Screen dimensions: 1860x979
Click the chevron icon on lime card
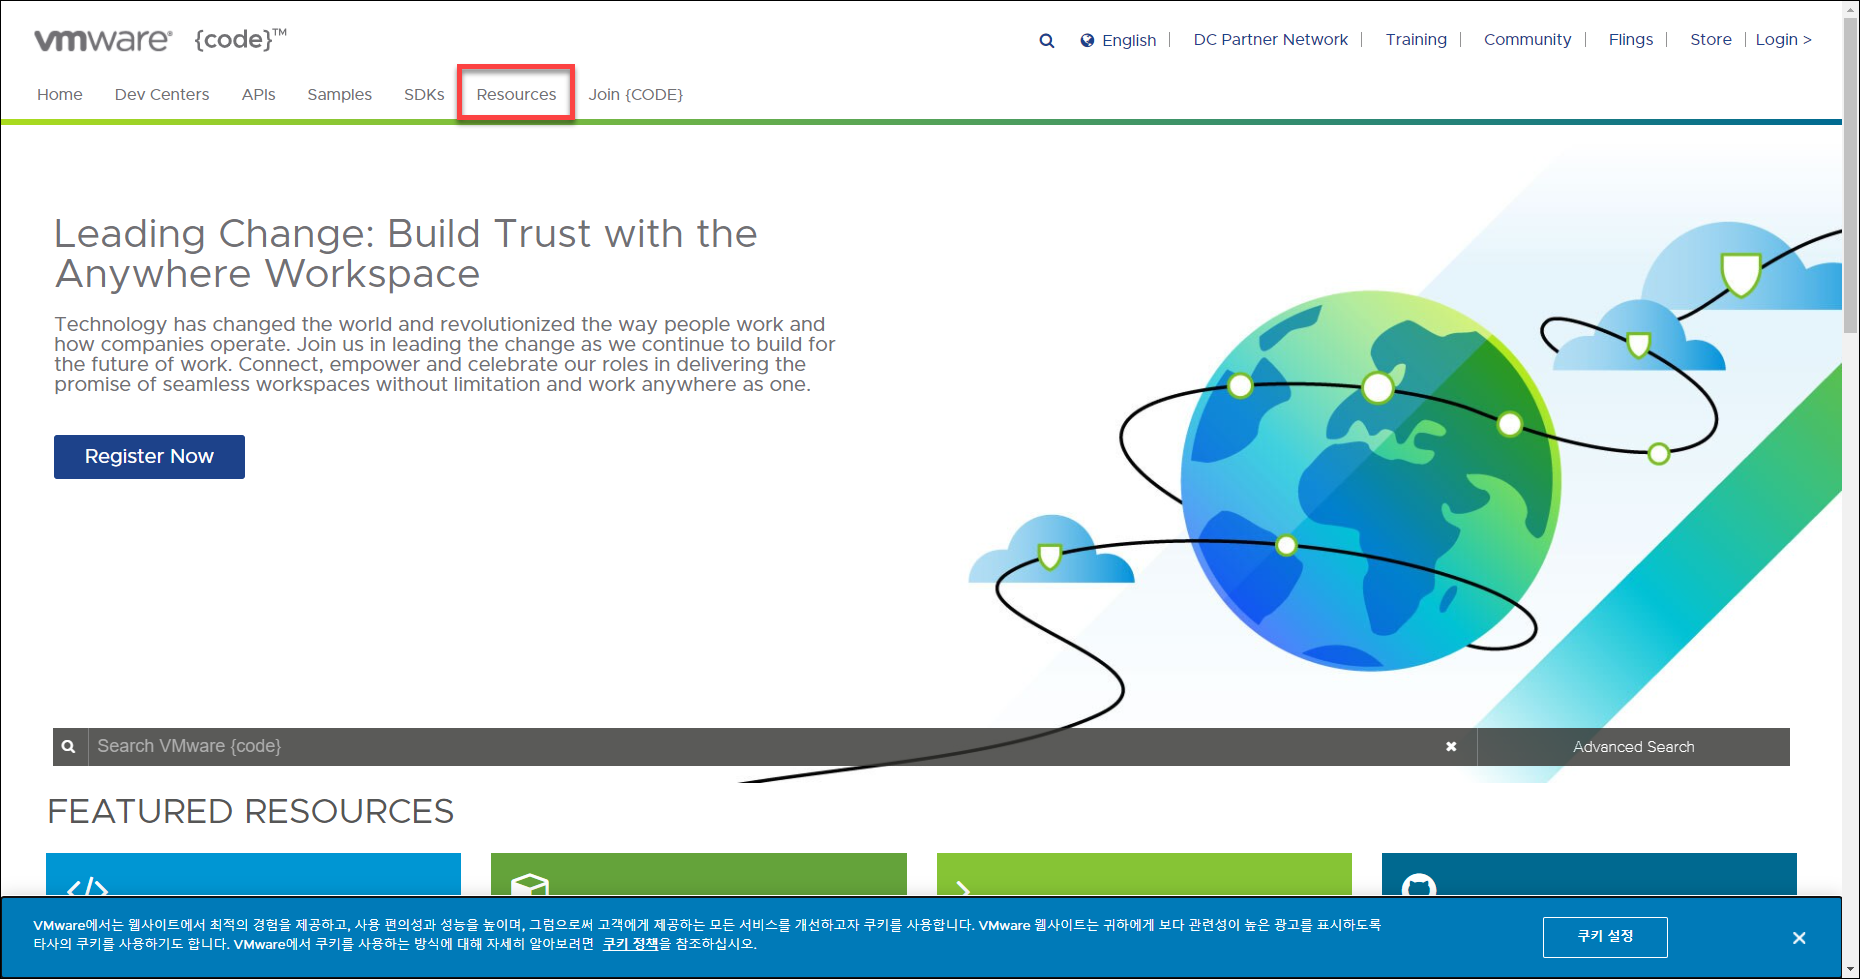[963, 888]
